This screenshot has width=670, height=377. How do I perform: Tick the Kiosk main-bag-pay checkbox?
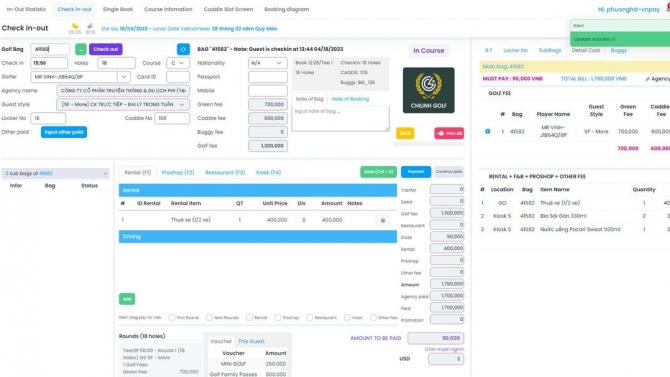[347, 318]
